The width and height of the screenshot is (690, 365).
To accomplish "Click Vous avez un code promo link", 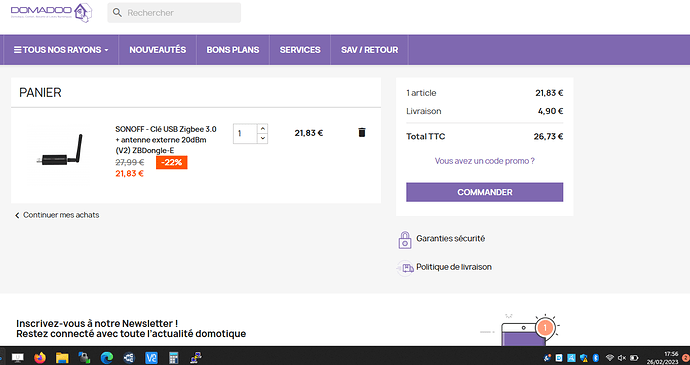I will [484, 161].
